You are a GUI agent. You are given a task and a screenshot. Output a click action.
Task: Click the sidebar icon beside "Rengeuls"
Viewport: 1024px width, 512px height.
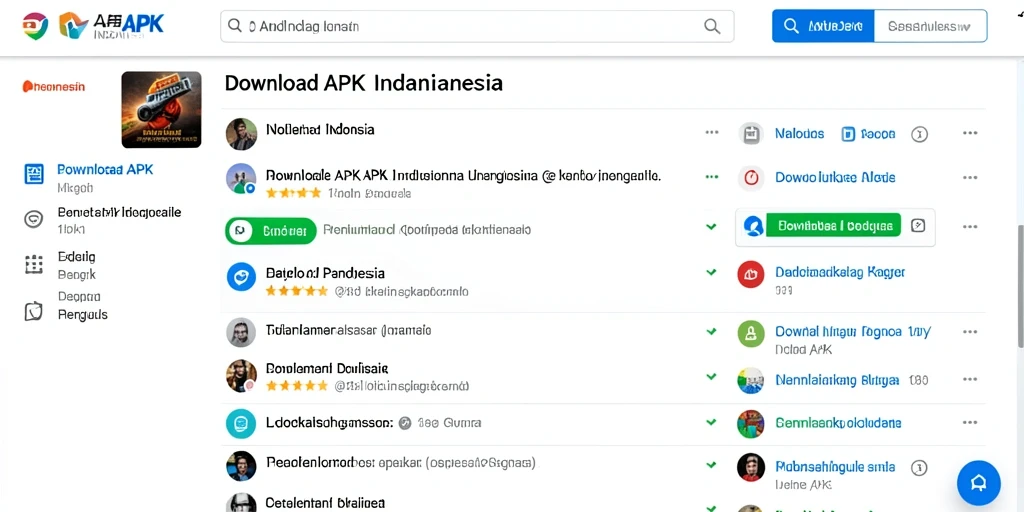tap(33, 312)
